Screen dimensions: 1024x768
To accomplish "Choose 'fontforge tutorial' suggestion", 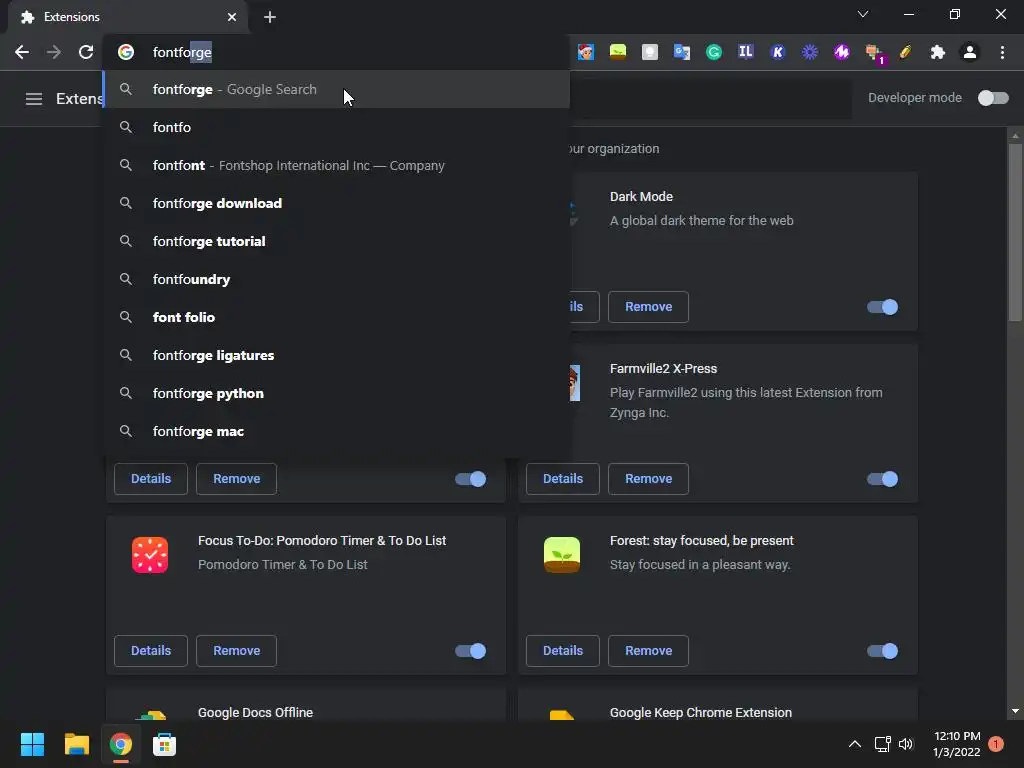I will click(337, 241).
